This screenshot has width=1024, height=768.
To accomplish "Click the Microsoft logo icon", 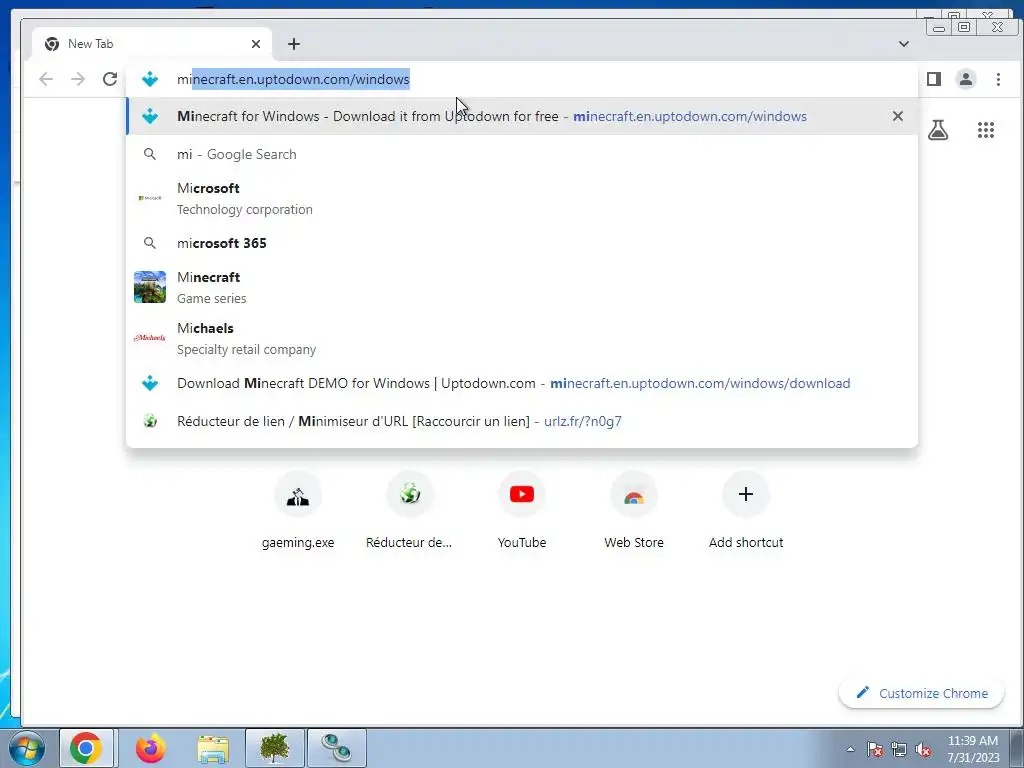I will (x=150, y=198).
